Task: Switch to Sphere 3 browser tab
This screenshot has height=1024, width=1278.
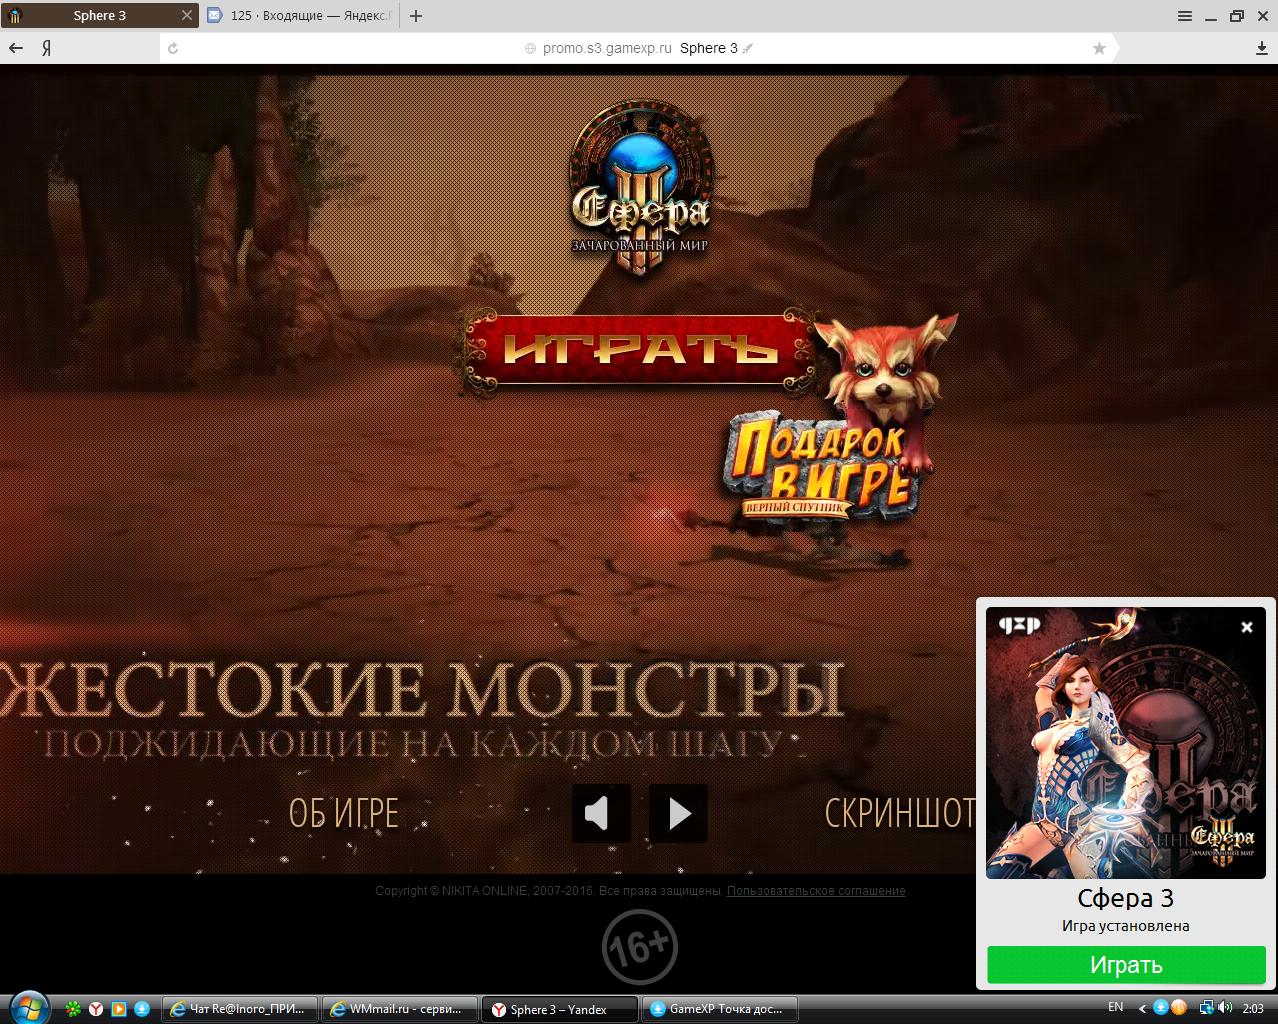Action: point(100,16)
